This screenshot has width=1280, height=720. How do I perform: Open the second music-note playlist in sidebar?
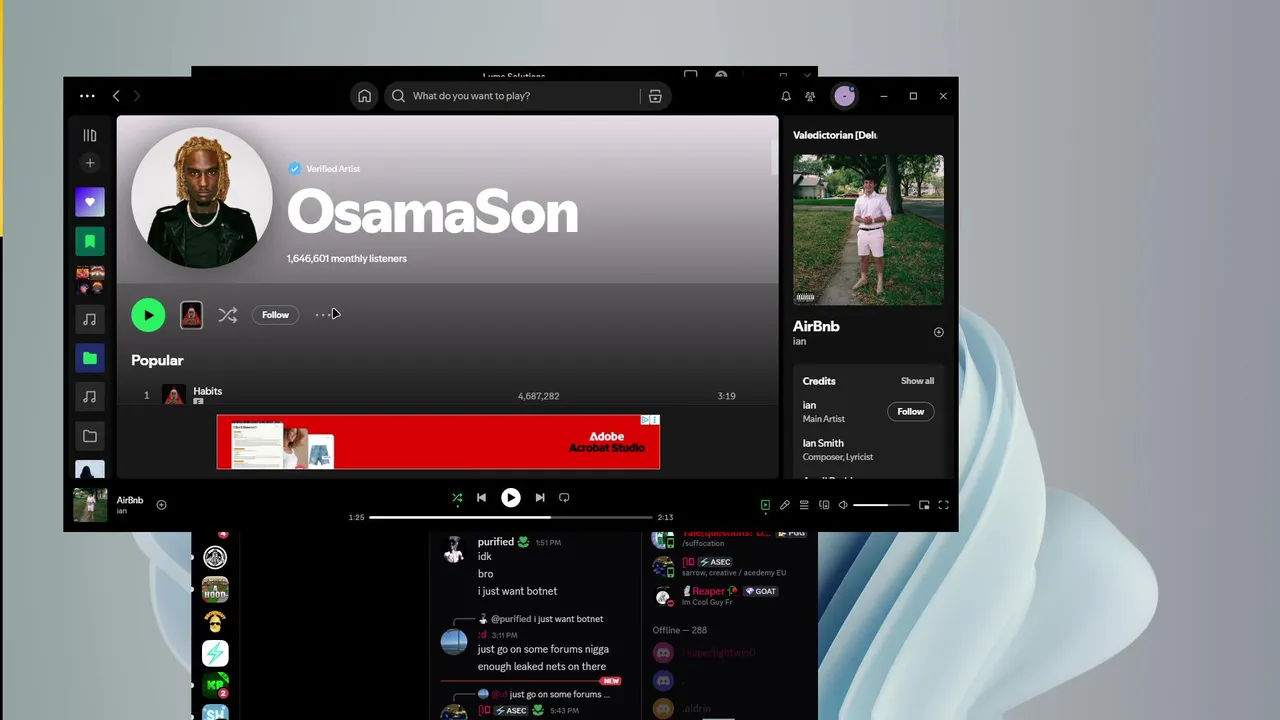click(89, 397)
